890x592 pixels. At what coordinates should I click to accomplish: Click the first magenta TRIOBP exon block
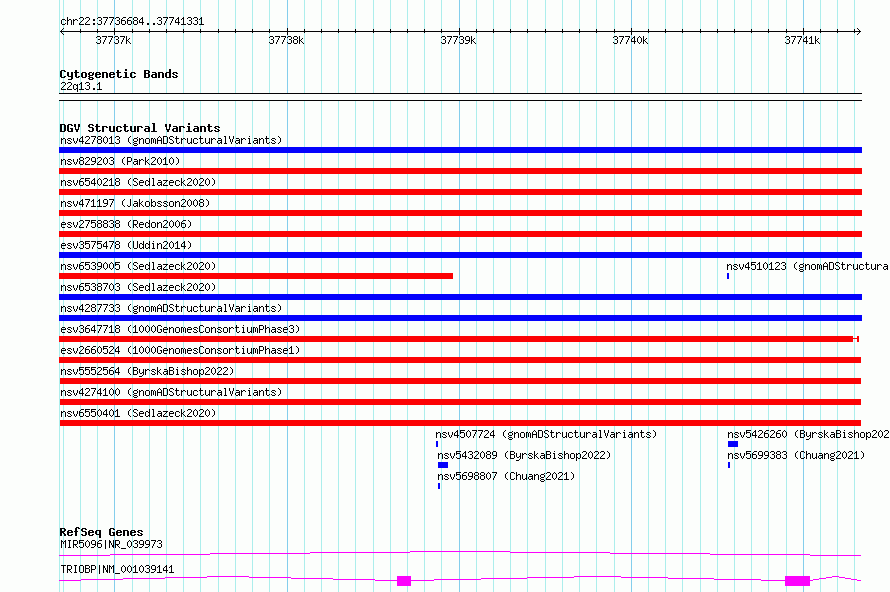(x=404, y=581)
